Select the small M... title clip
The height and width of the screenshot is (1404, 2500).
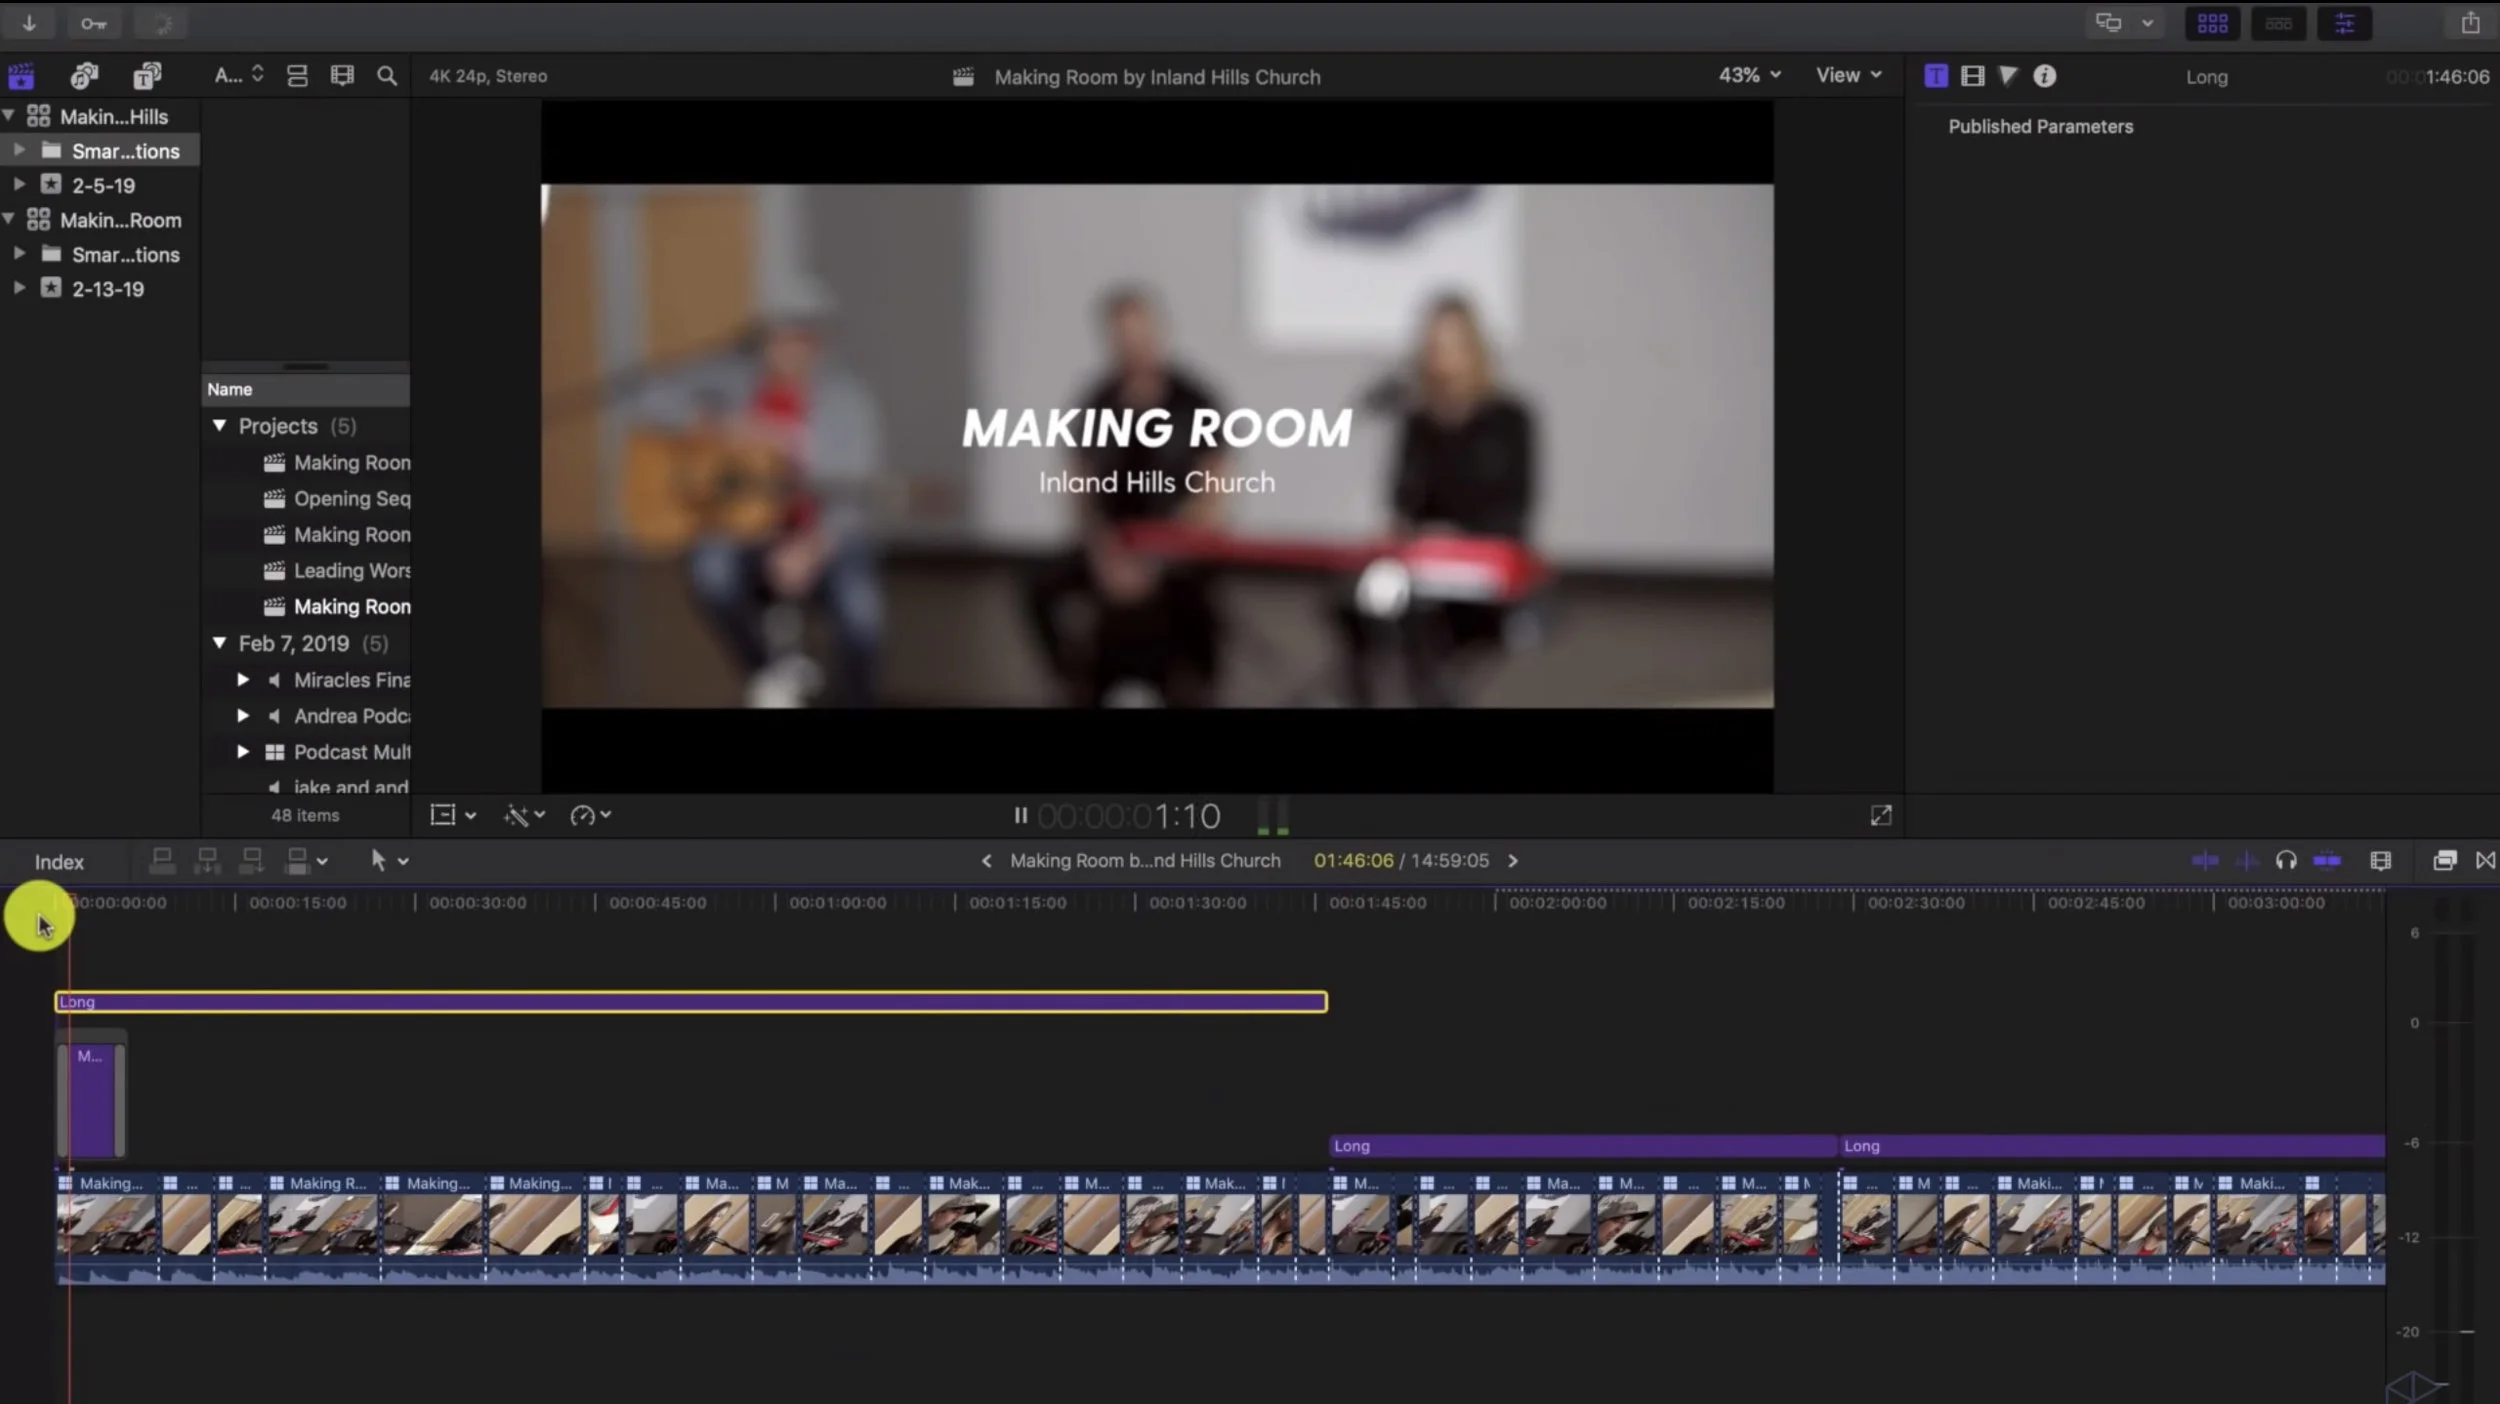(91, 1100)
